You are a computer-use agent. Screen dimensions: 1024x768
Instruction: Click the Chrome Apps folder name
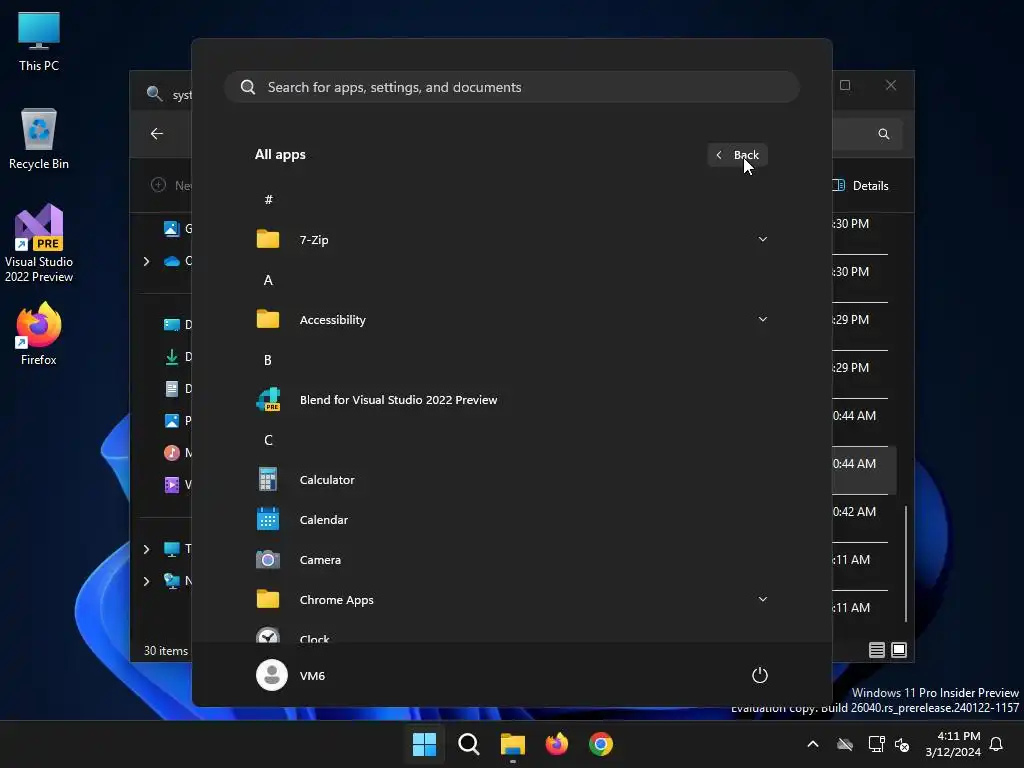click(x=336, y=600)
